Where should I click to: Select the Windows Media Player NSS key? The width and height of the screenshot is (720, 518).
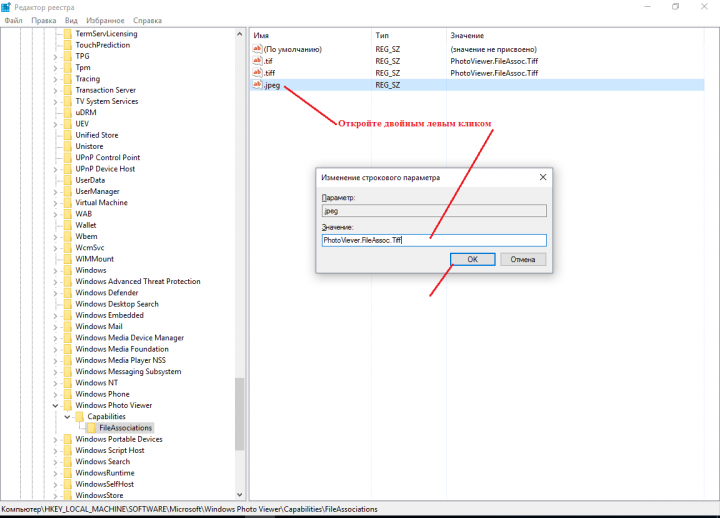(x=120, y=360)
